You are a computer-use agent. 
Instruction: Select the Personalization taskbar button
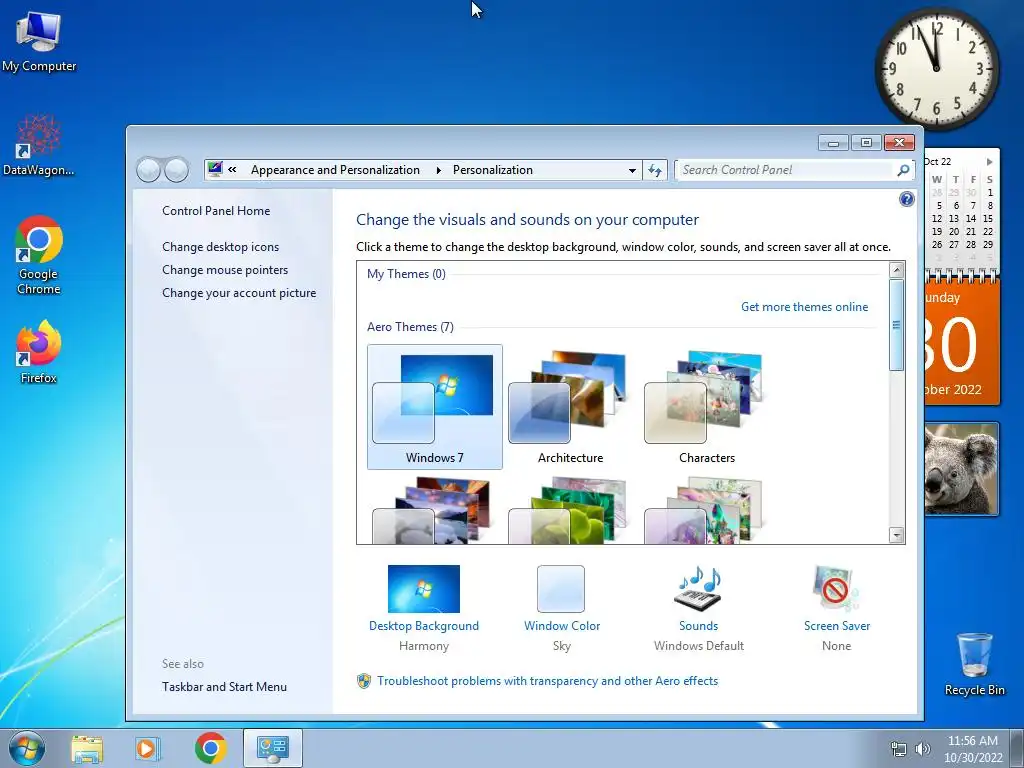pos(272,748)
